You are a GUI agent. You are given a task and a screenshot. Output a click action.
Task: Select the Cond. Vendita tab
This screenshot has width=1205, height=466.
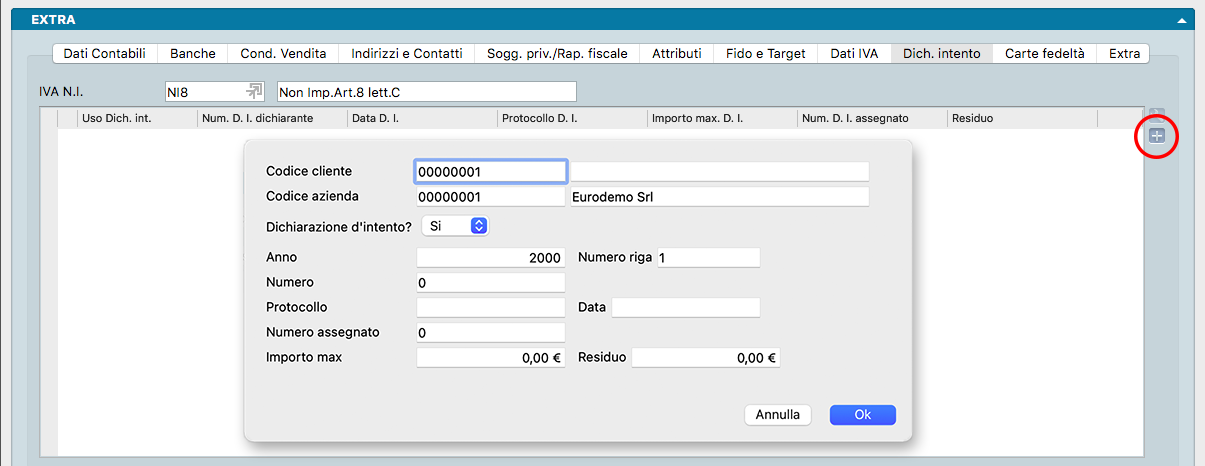tap(283, 54)
